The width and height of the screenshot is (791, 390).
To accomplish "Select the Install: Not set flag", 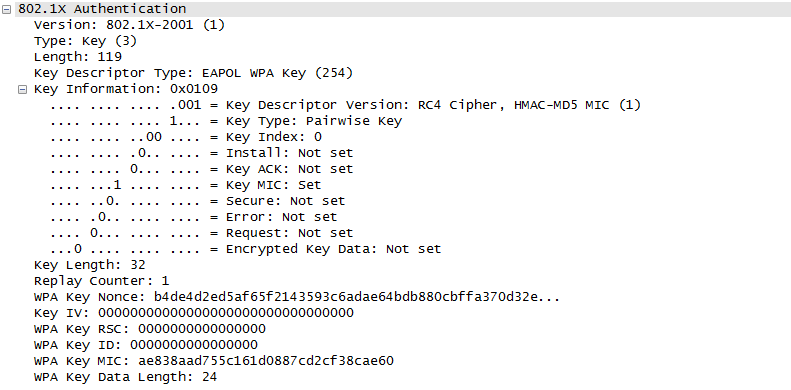I will point(202,153).
